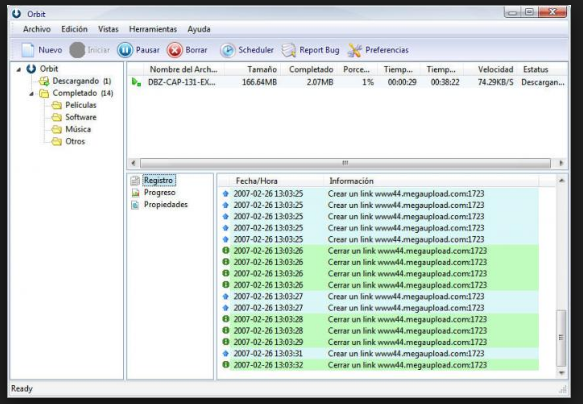The image size is (583, 404).
Task: Open the Vistas menu
Action: [108, 29]
